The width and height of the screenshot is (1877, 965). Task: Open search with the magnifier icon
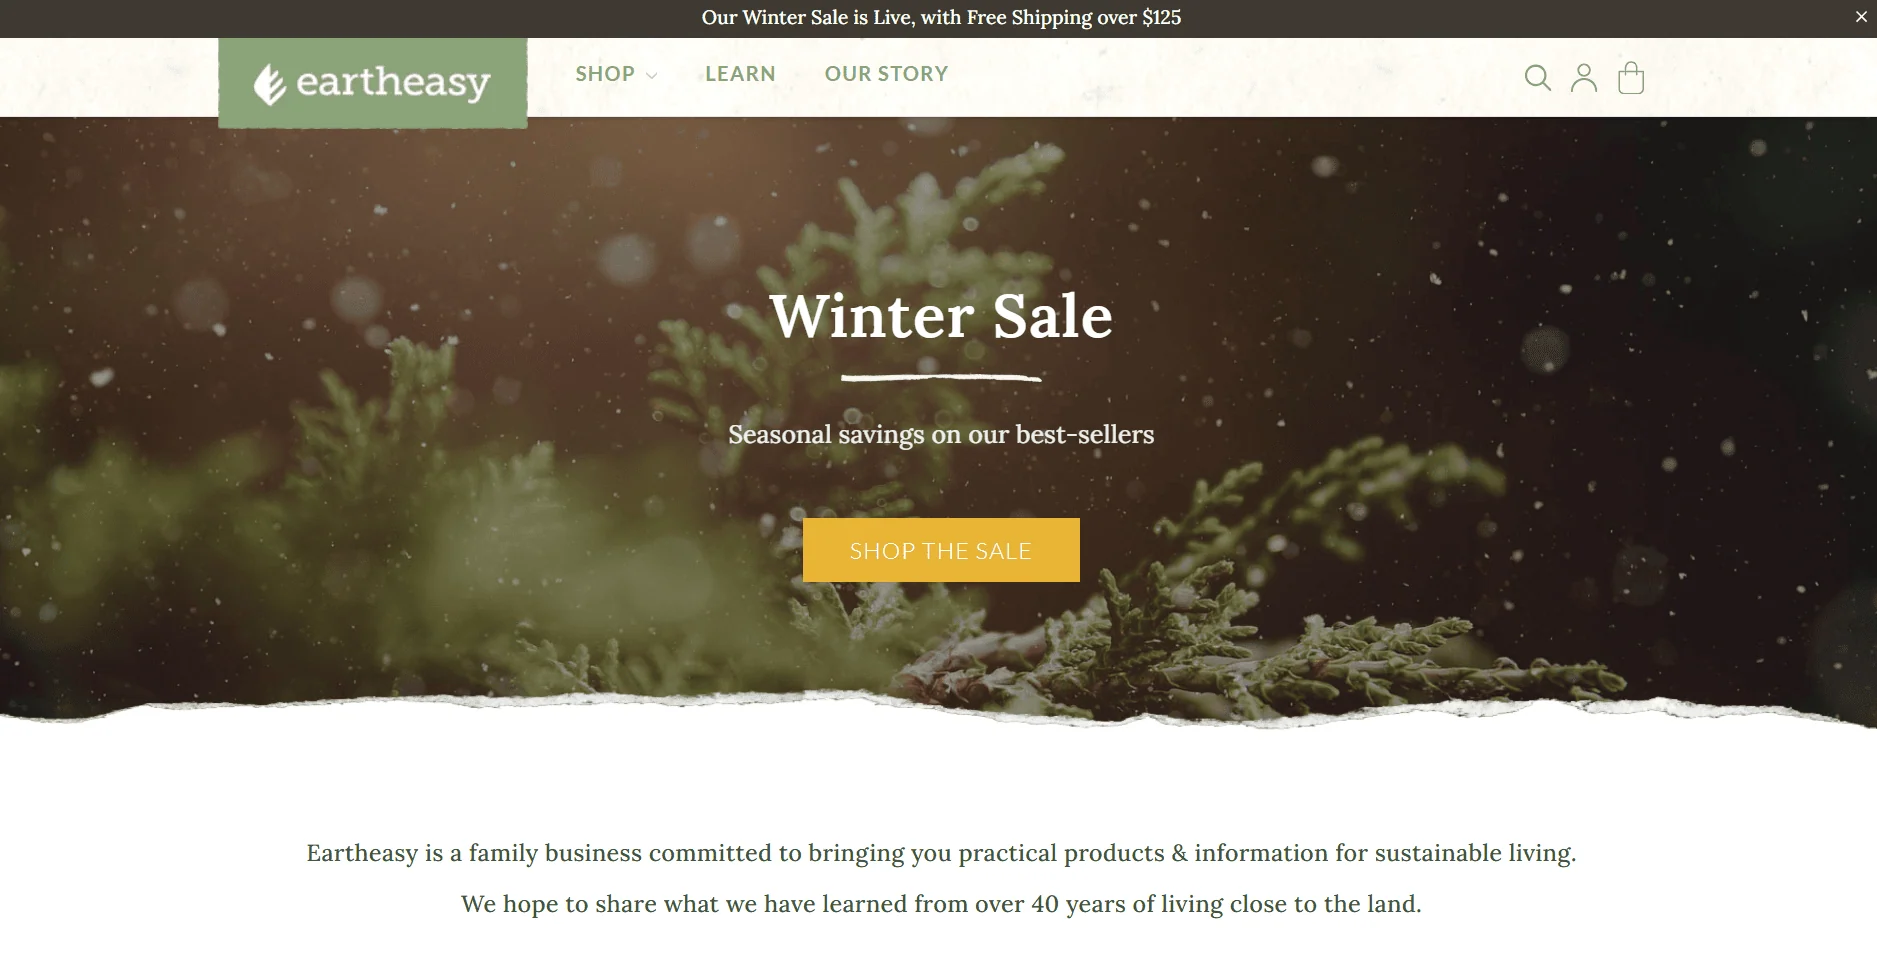click(1537, 78)
